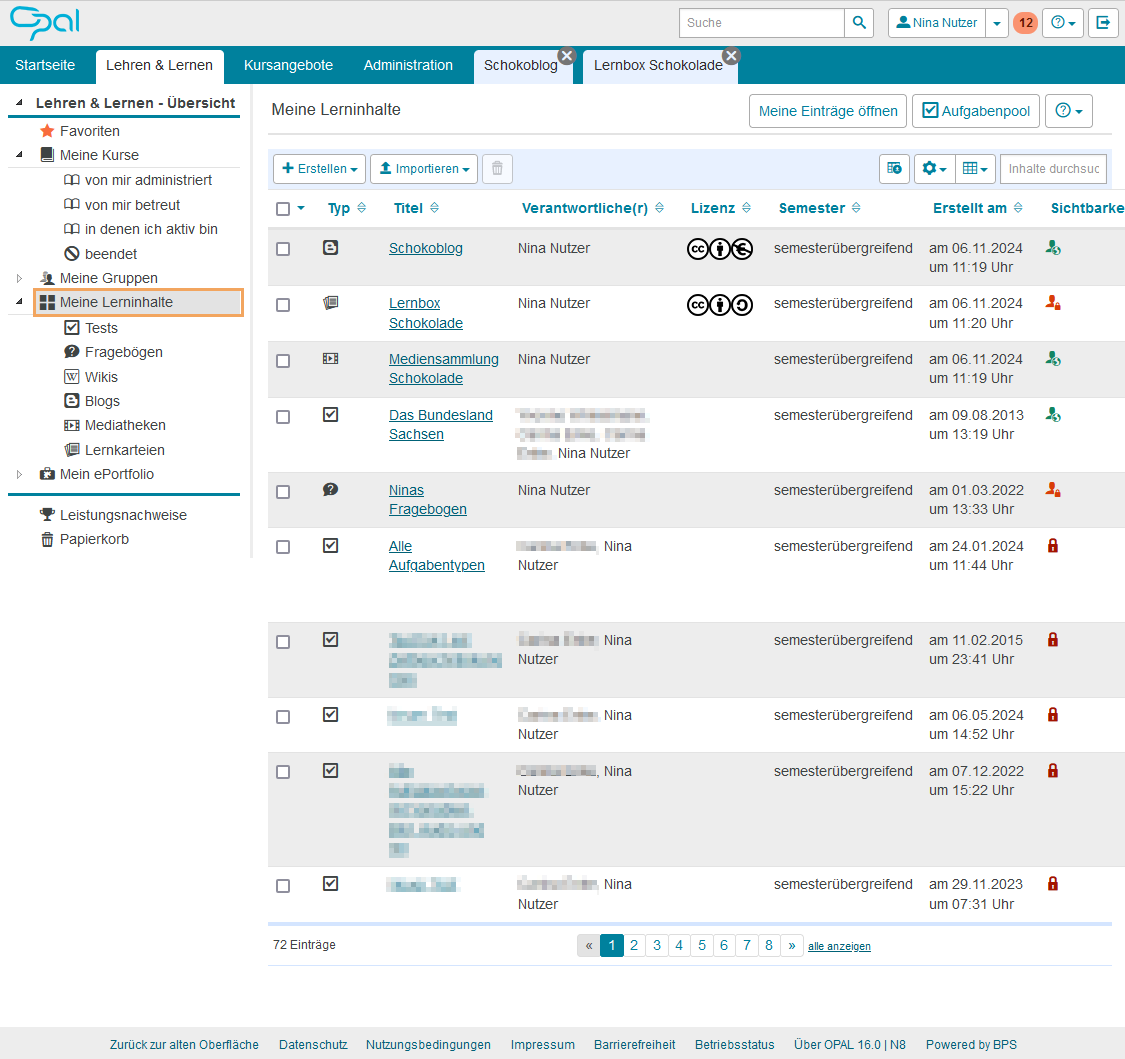
Task: Open the user menu dropdown arrow
Action: pyautogui.click(x=997, y=23)
